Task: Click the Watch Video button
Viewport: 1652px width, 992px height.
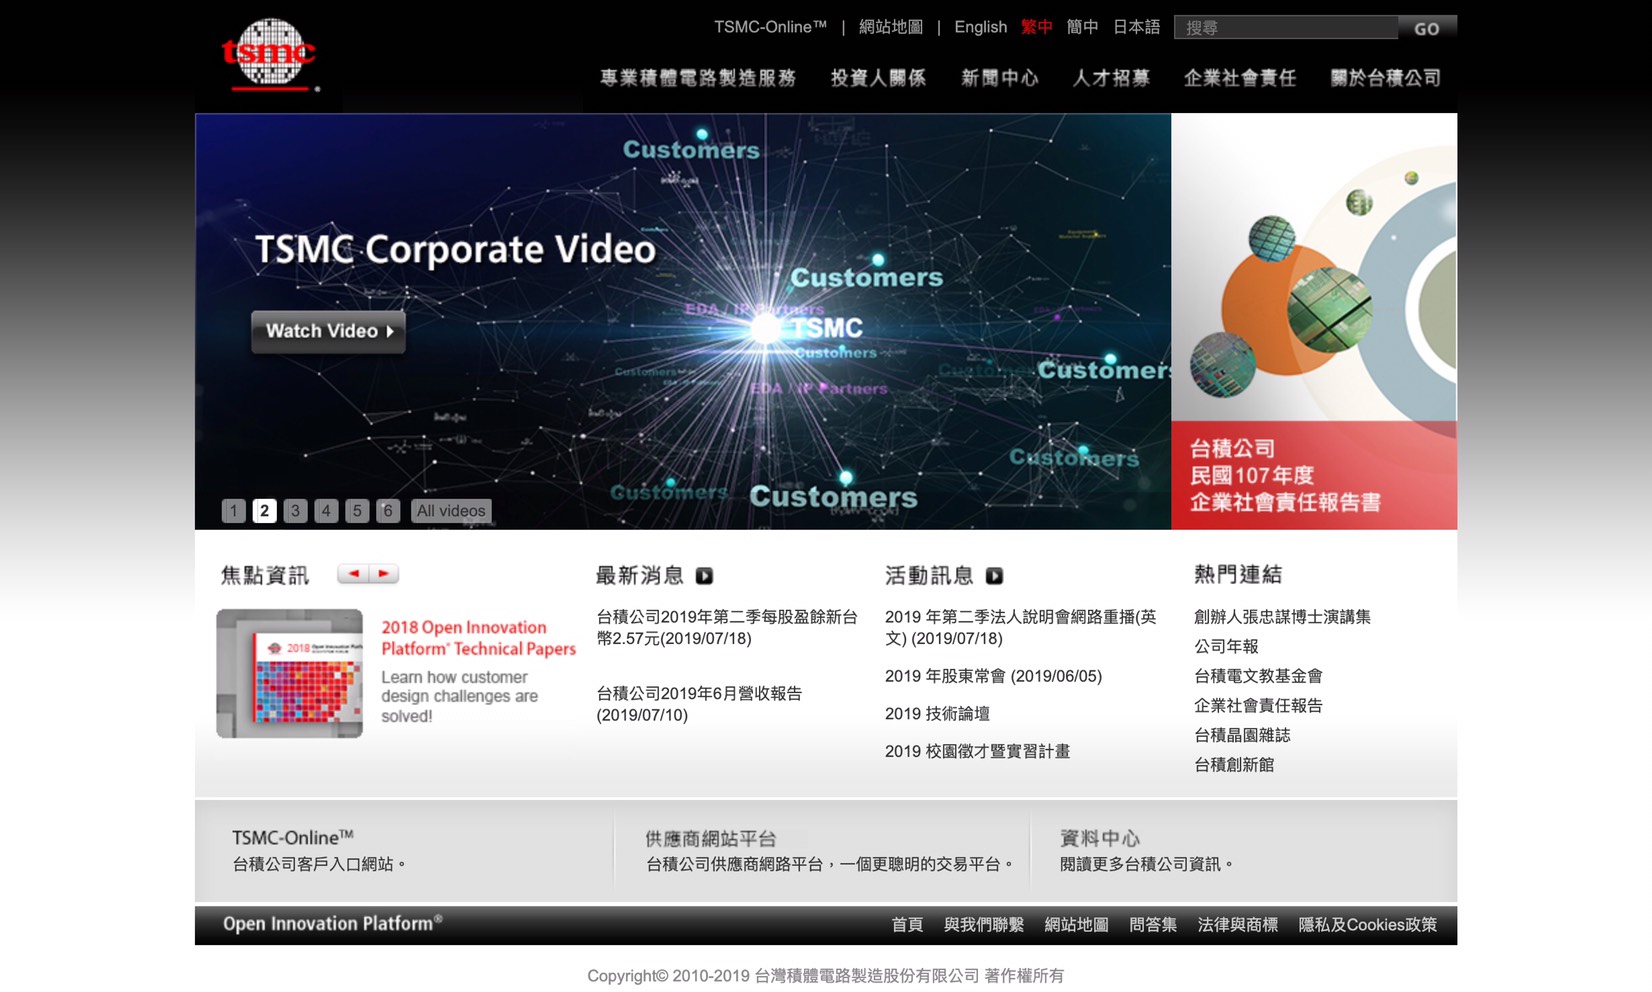Action: [x=328, y=331]
